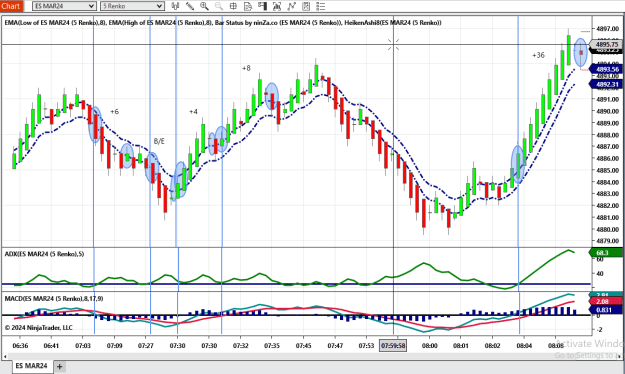625x374 pixels.
Task: Click the B/E trade annotation
Action: [x=159, y=141]
